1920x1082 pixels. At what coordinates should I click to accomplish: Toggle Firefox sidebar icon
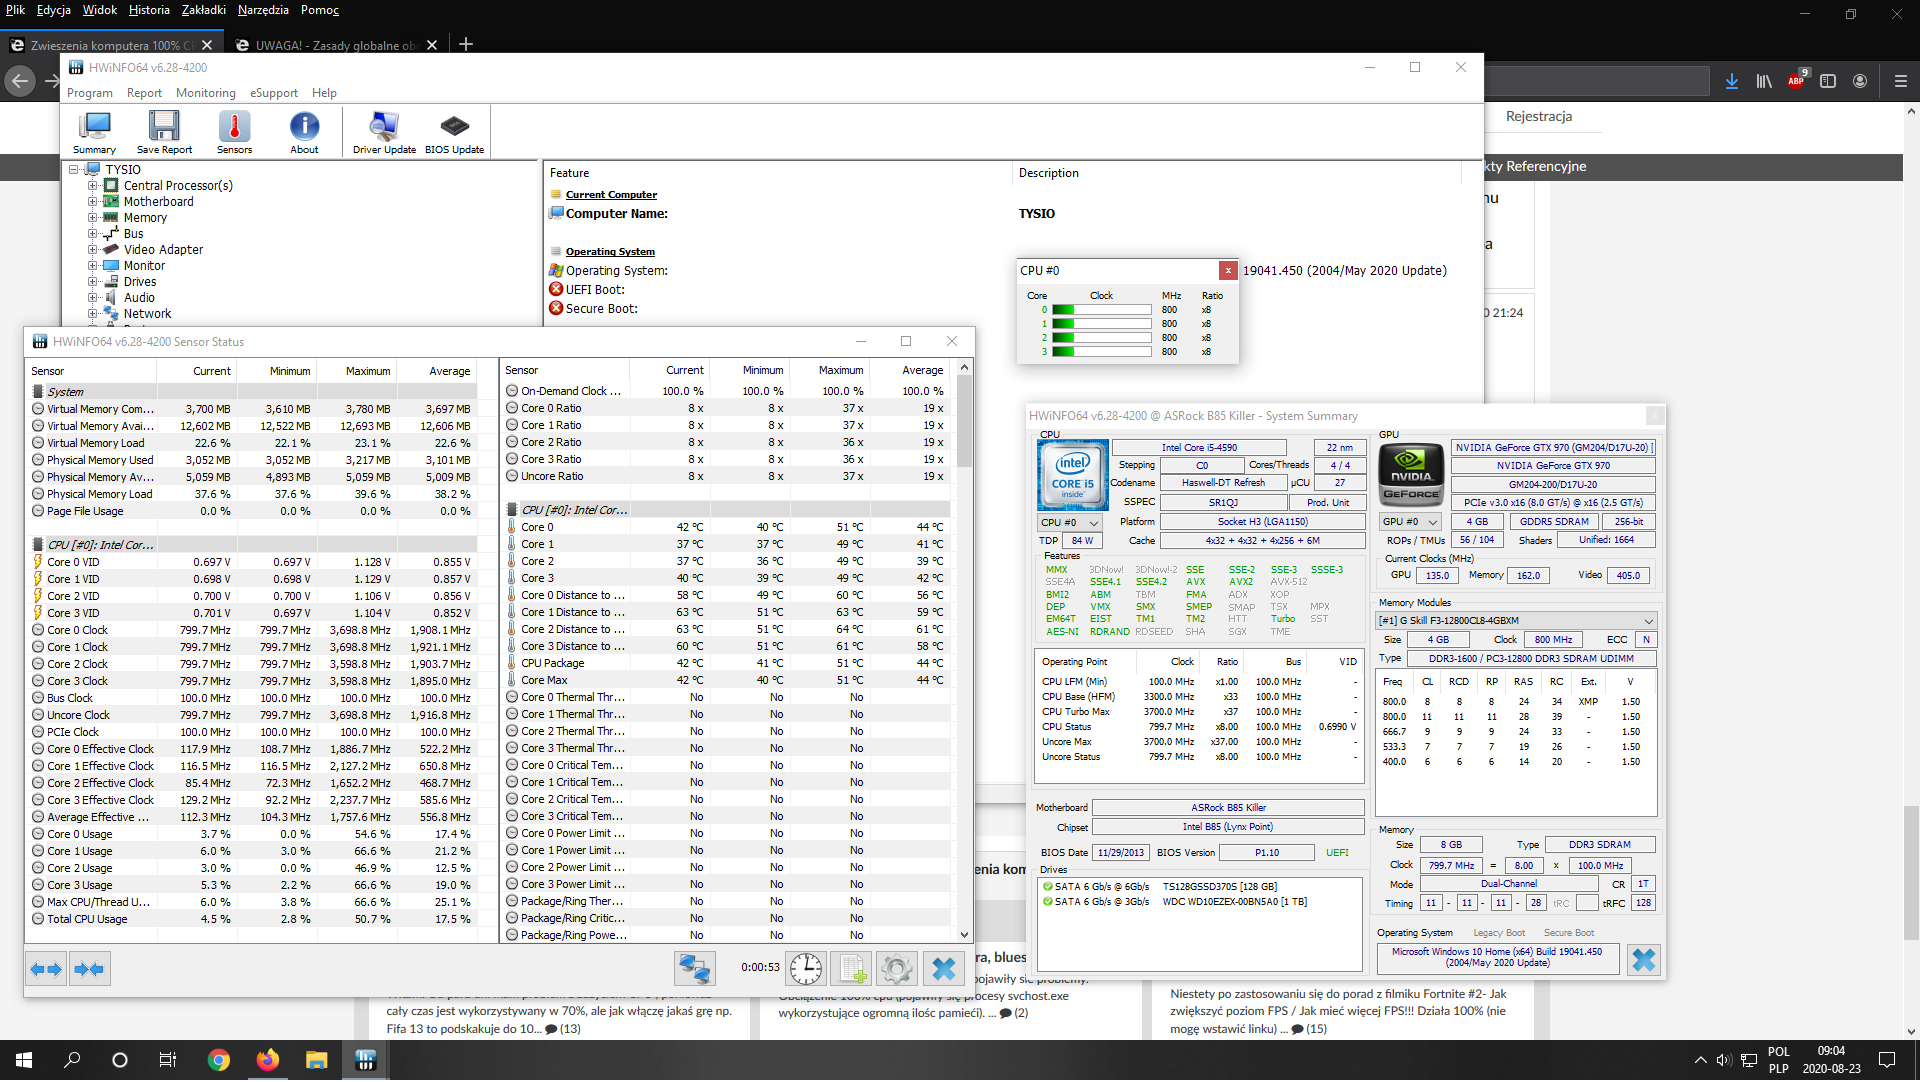(1828, 81)
